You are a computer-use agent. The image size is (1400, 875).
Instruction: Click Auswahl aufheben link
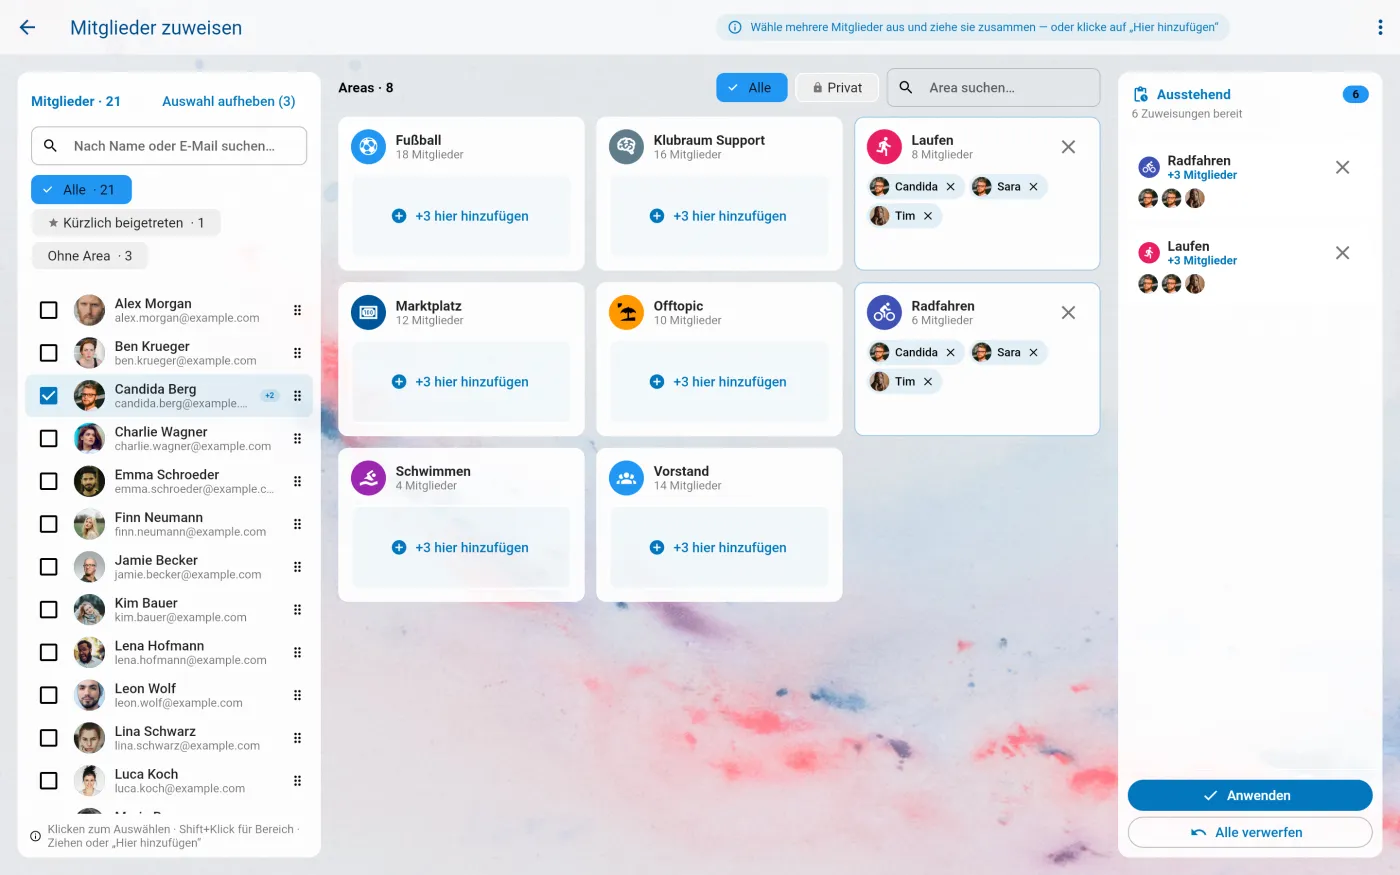229,101
